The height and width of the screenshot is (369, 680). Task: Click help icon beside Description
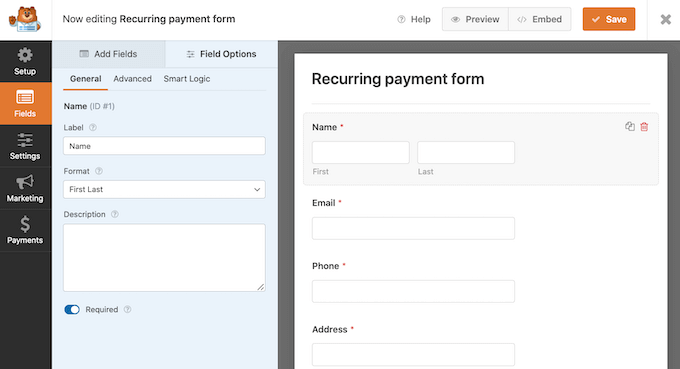tap(114, 214)
